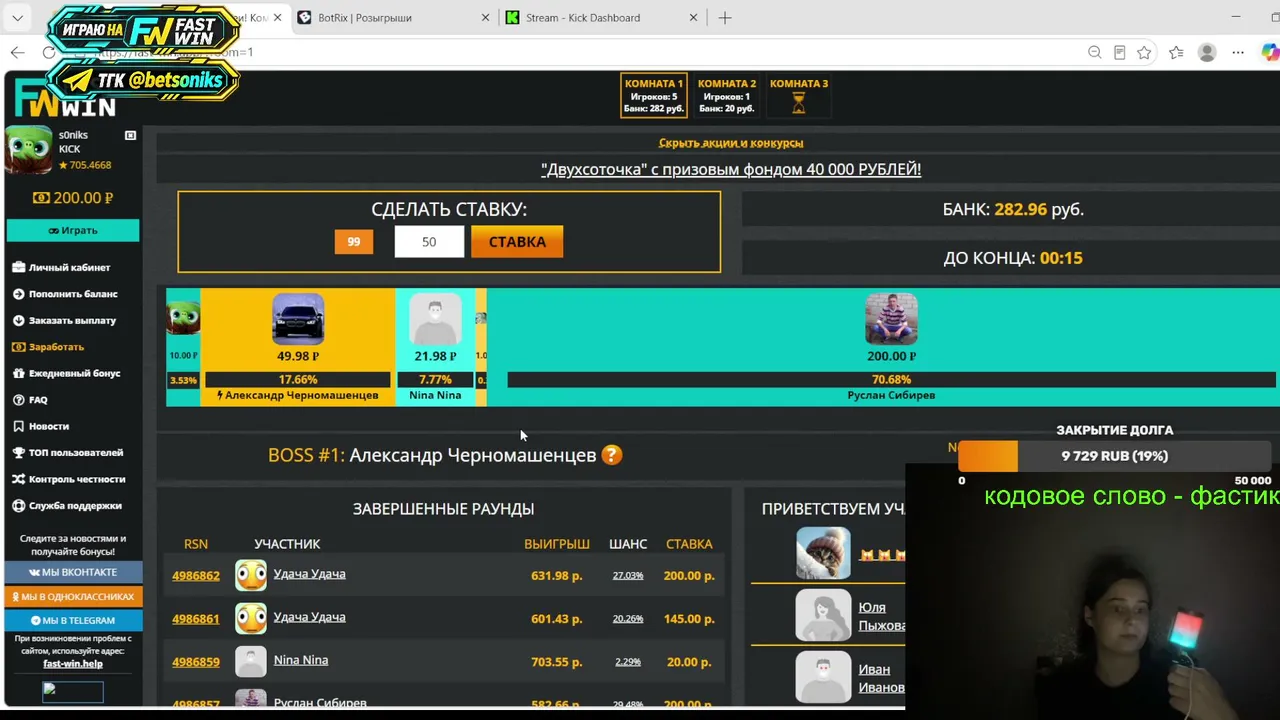The width and height of the screenshot is (1280, 720).
Task: Click Юля Пыжова's avatar in the welcome list
Action: click(x=823, y=615)
